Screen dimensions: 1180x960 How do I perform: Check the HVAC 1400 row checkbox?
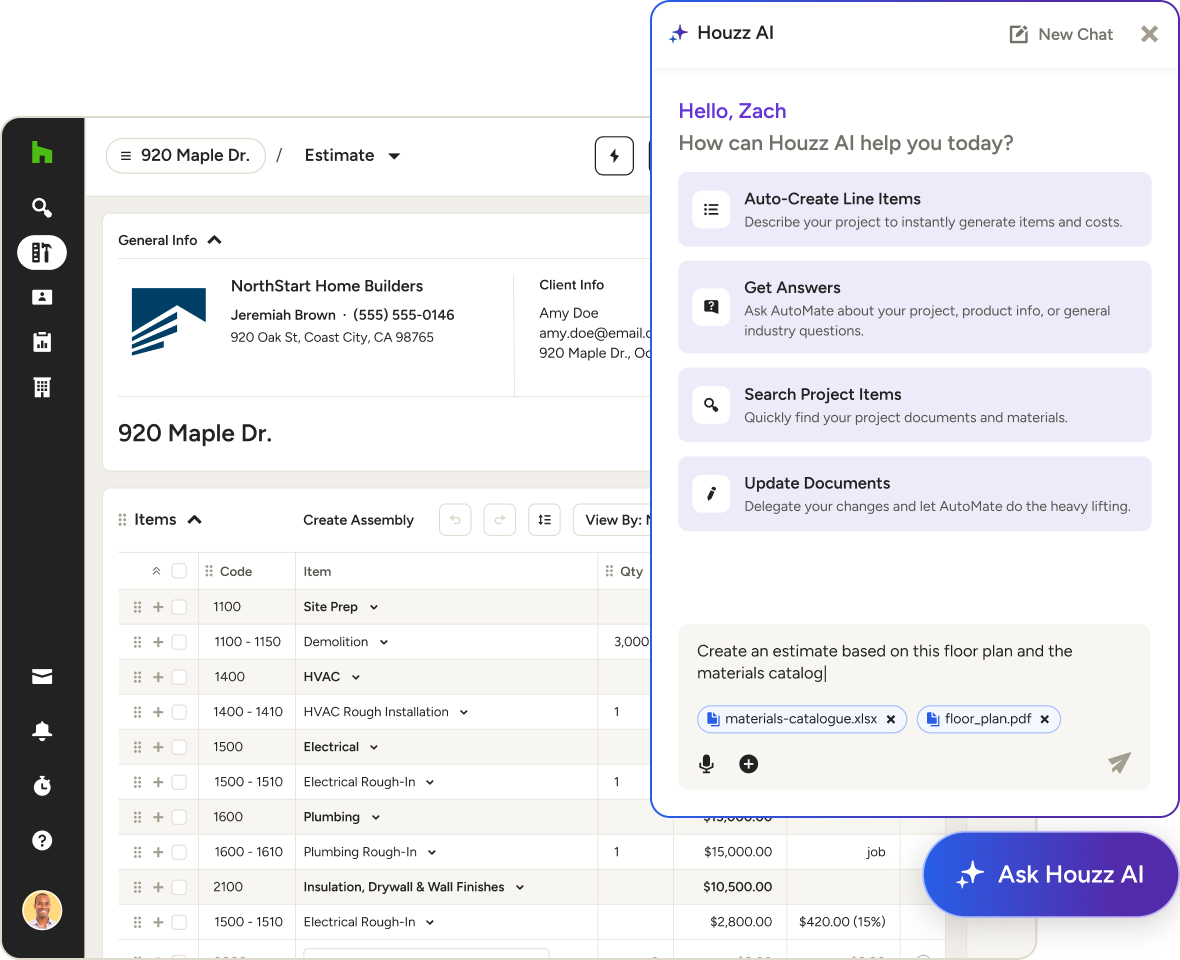pyautogui.click(x=179, y=677)
